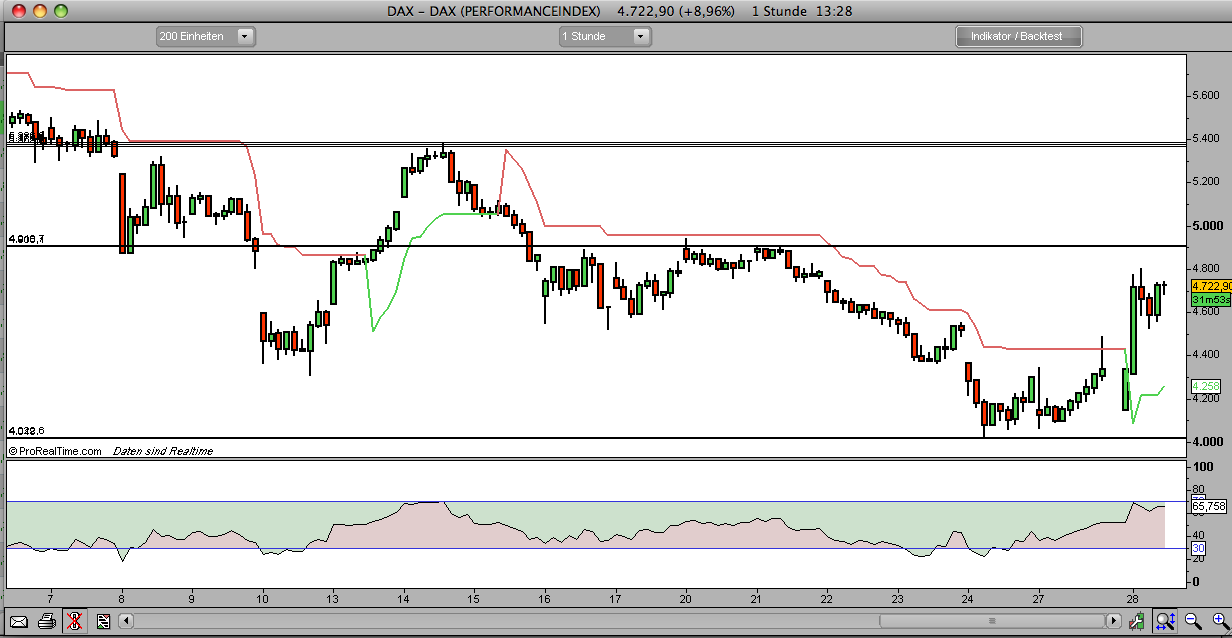Click the ProRealTime.com link

coord(57,451)
